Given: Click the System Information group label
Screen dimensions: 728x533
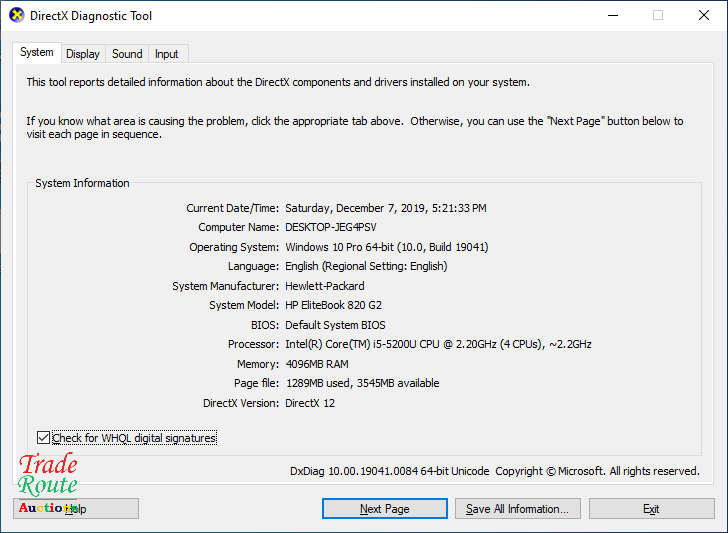Looking at the screenshot, I should pyautogui.click(x=82, y=183).
